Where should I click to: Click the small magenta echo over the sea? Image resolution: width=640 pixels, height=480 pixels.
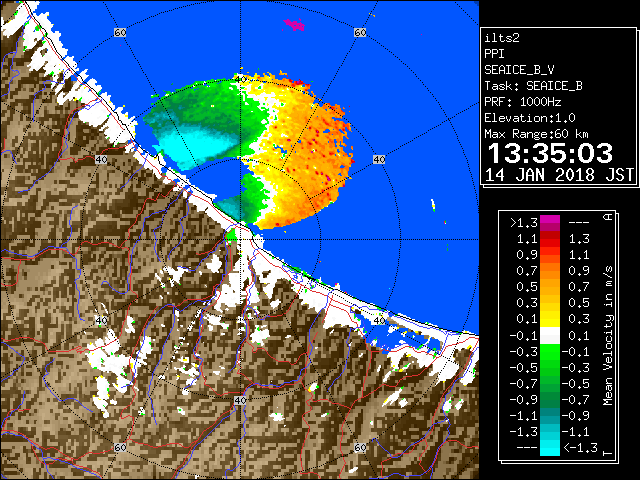(x=294, y=25)
